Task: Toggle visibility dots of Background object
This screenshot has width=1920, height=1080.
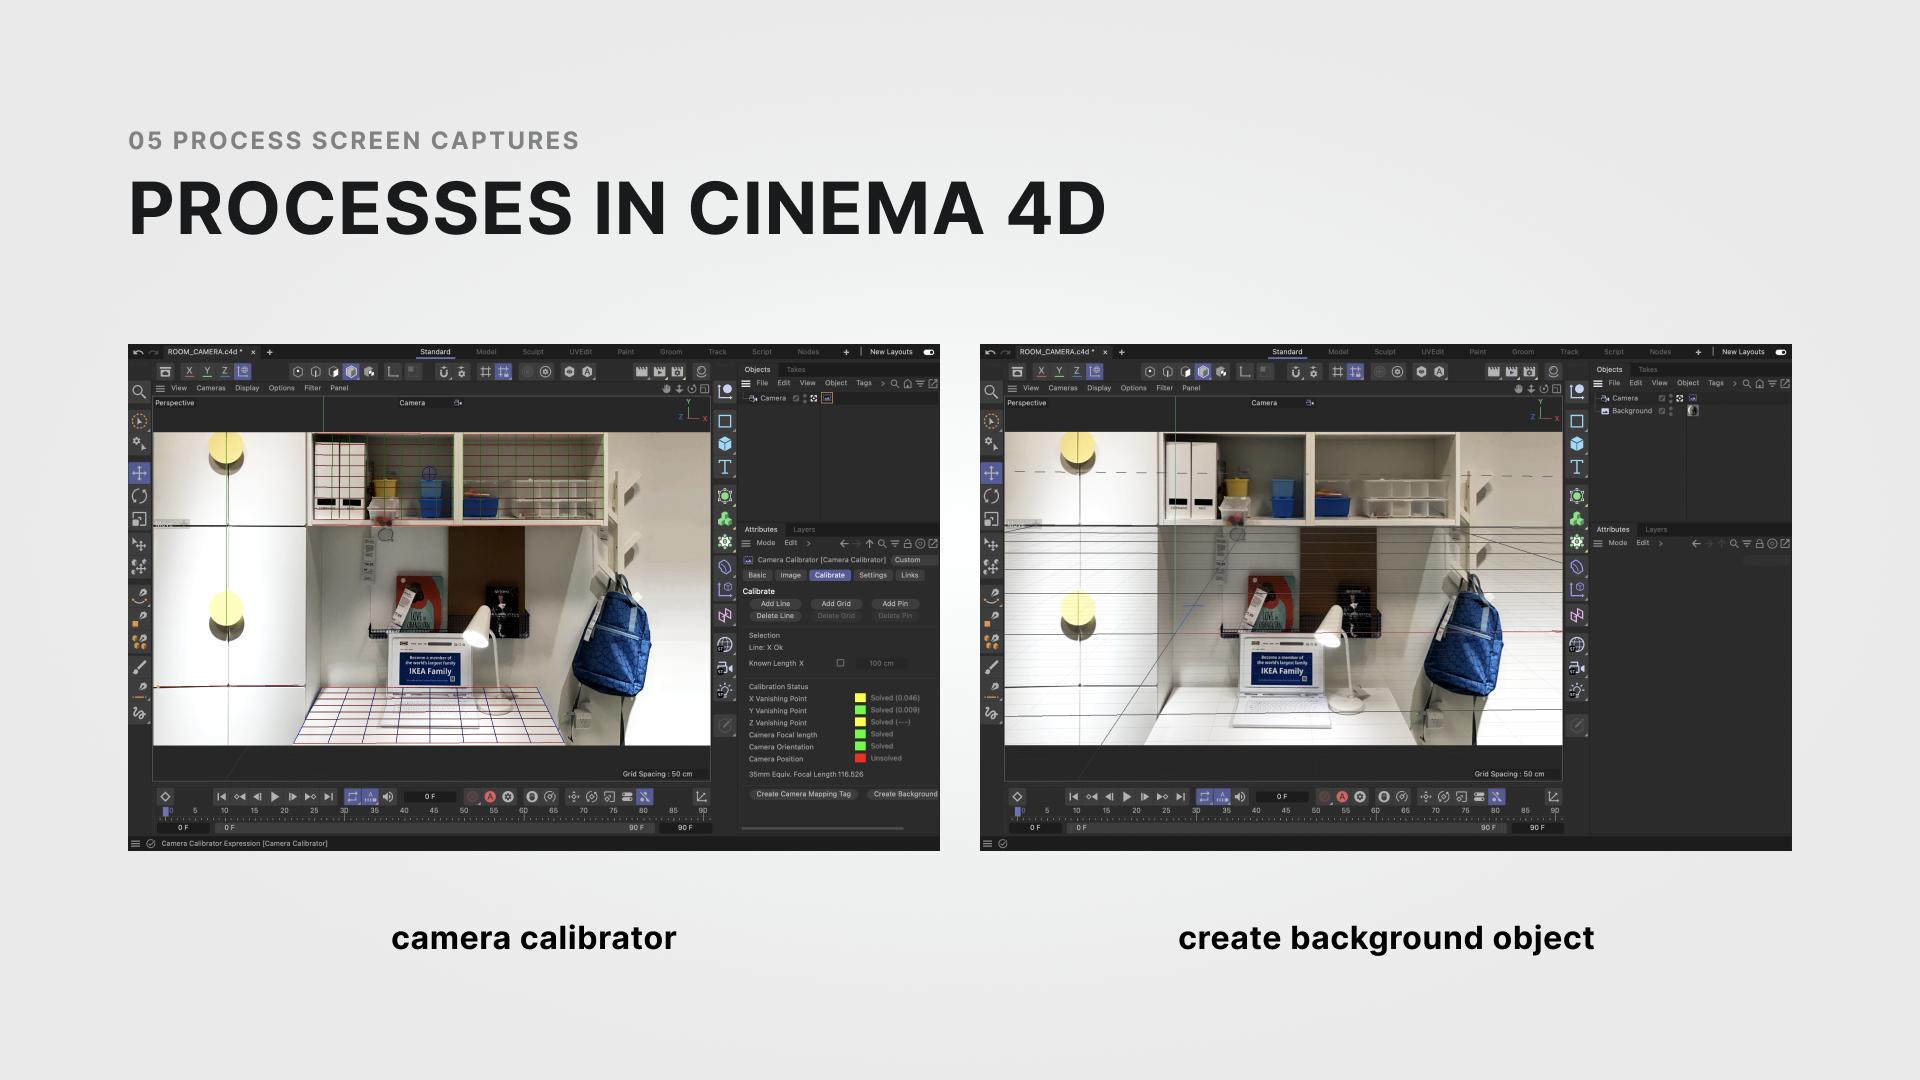Action: 1671,411
